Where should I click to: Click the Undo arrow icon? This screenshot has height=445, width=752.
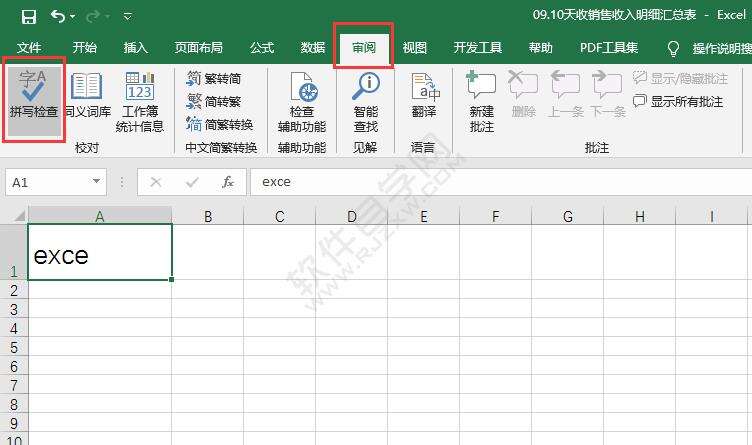[58, 17]
